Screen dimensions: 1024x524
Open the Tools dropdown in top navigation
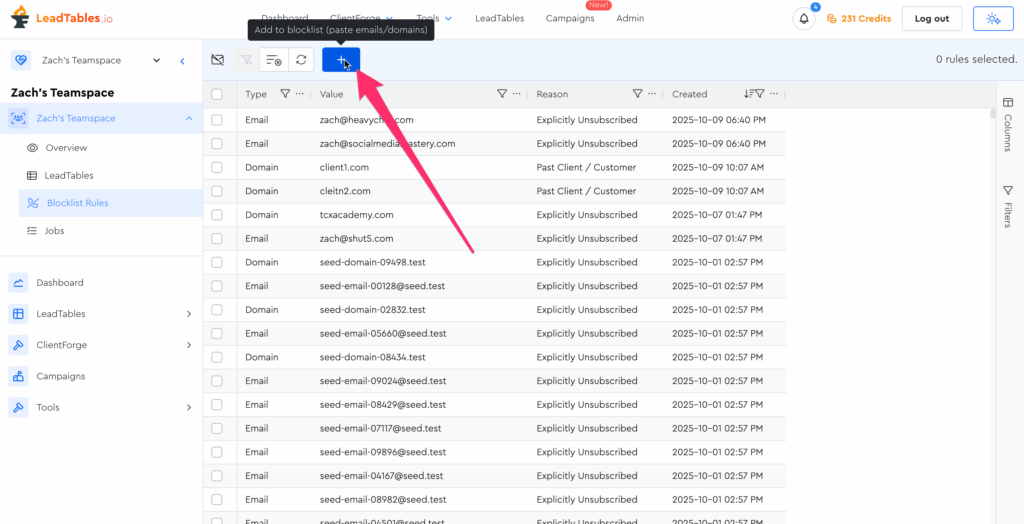(x=434, y=18)
